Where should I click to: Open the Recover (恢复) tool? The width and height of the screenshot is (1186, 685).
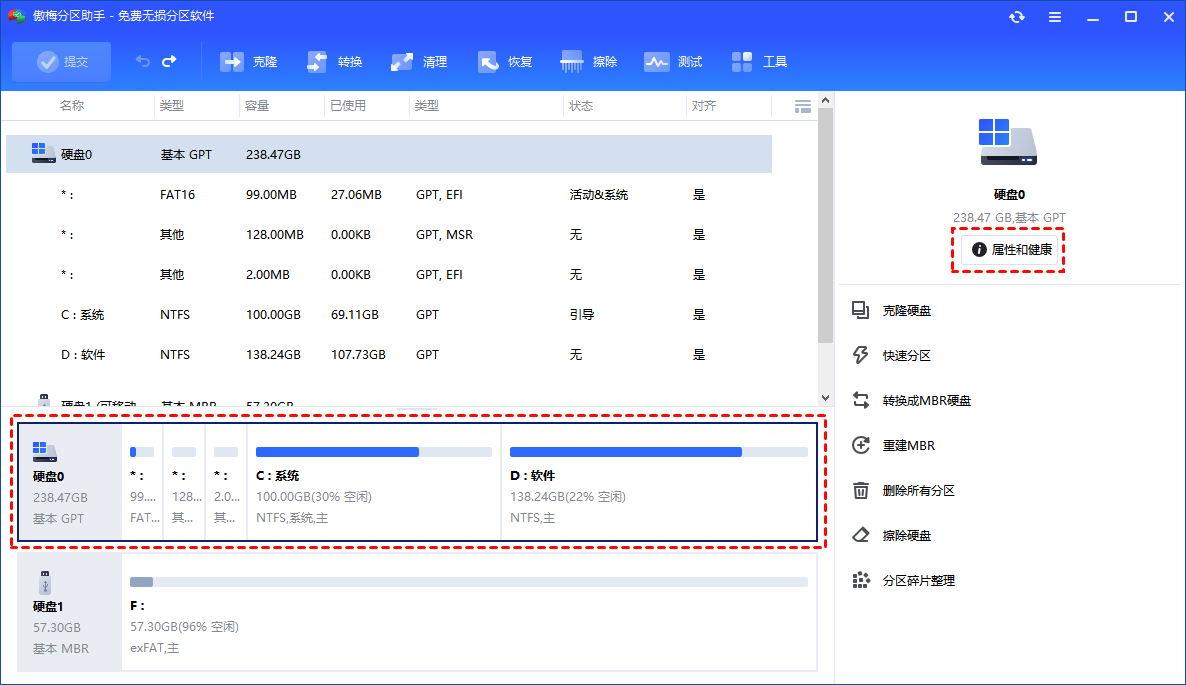click(489, 62)
